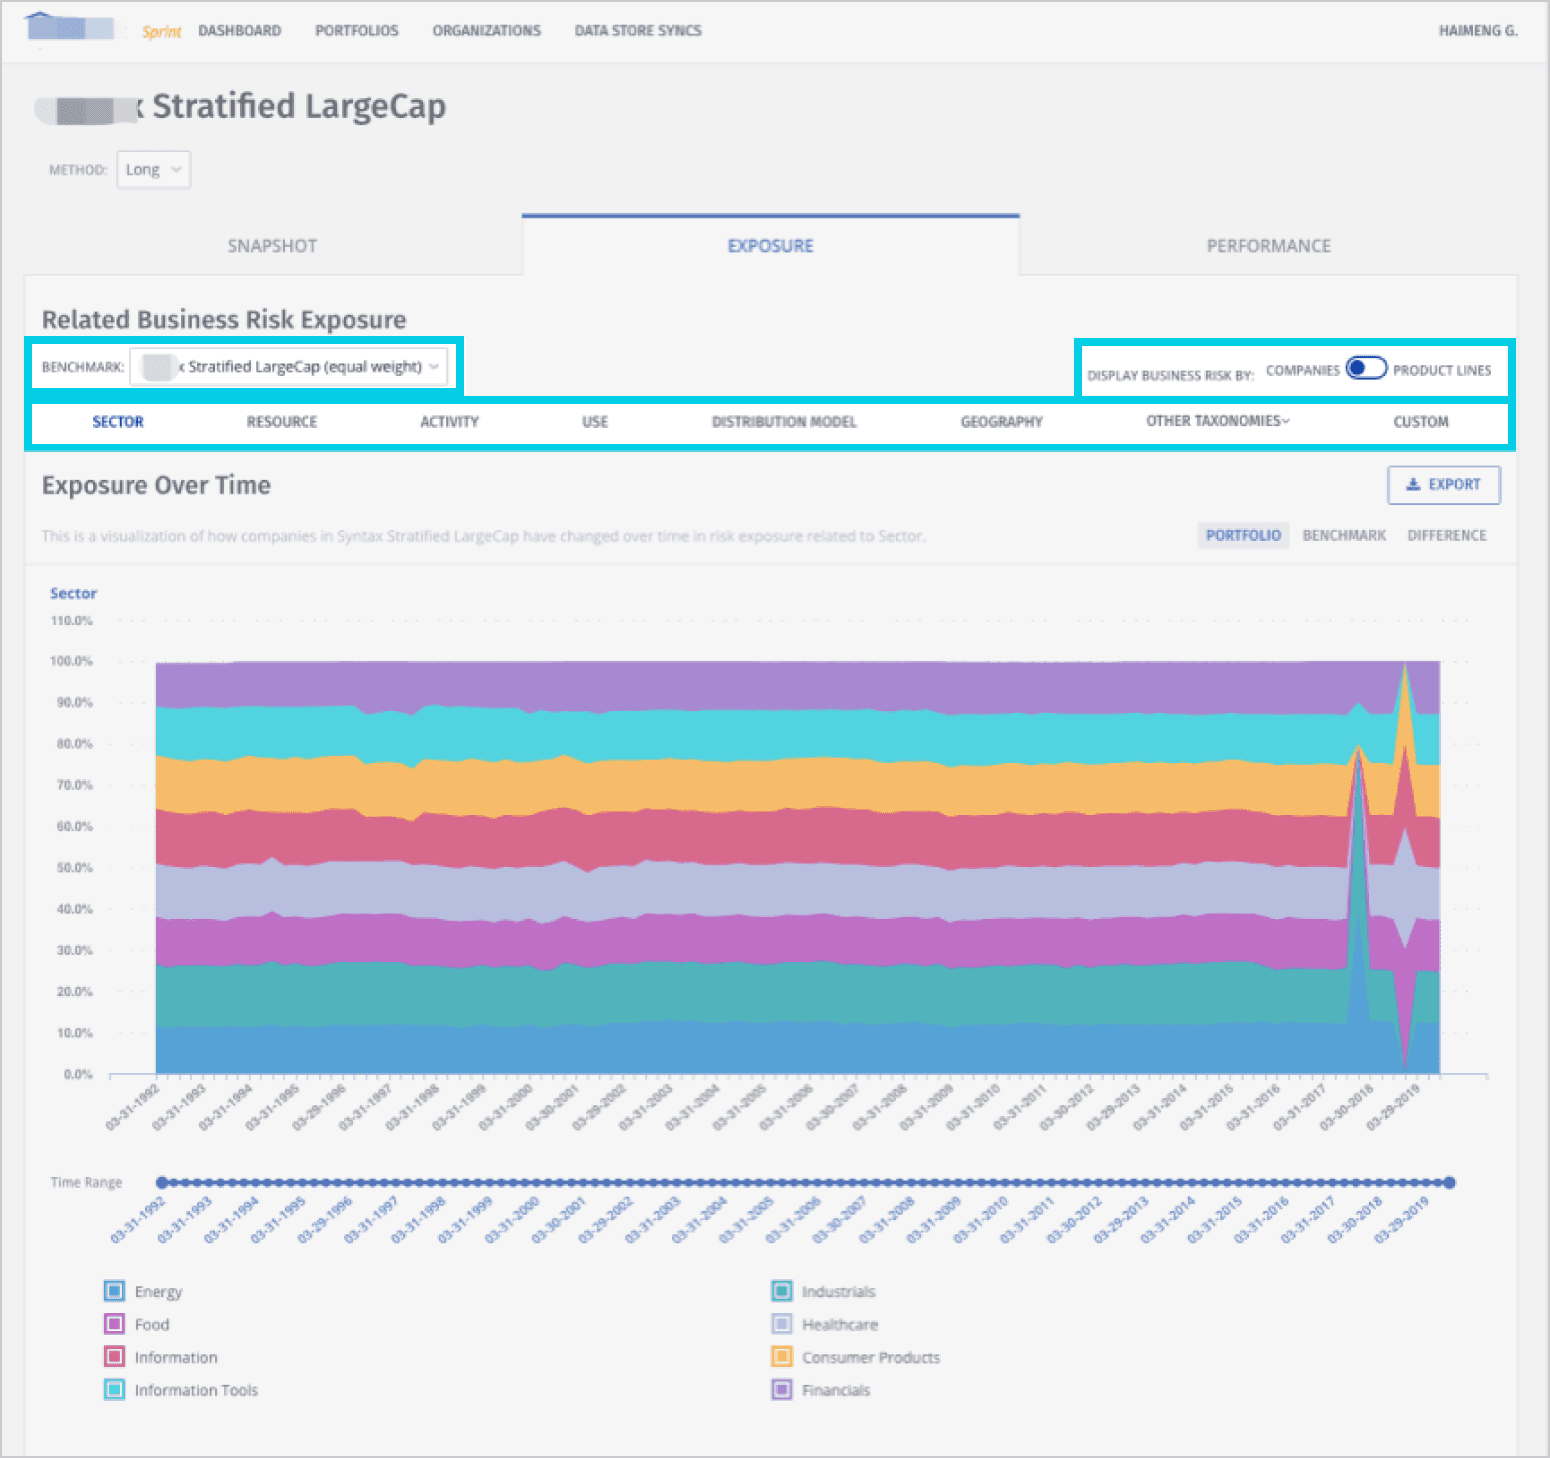The height and width of the screenshot is (1458, 1550).
Task: Click Related Business Risk Exposure heading
Action: [x=224, y=319]
